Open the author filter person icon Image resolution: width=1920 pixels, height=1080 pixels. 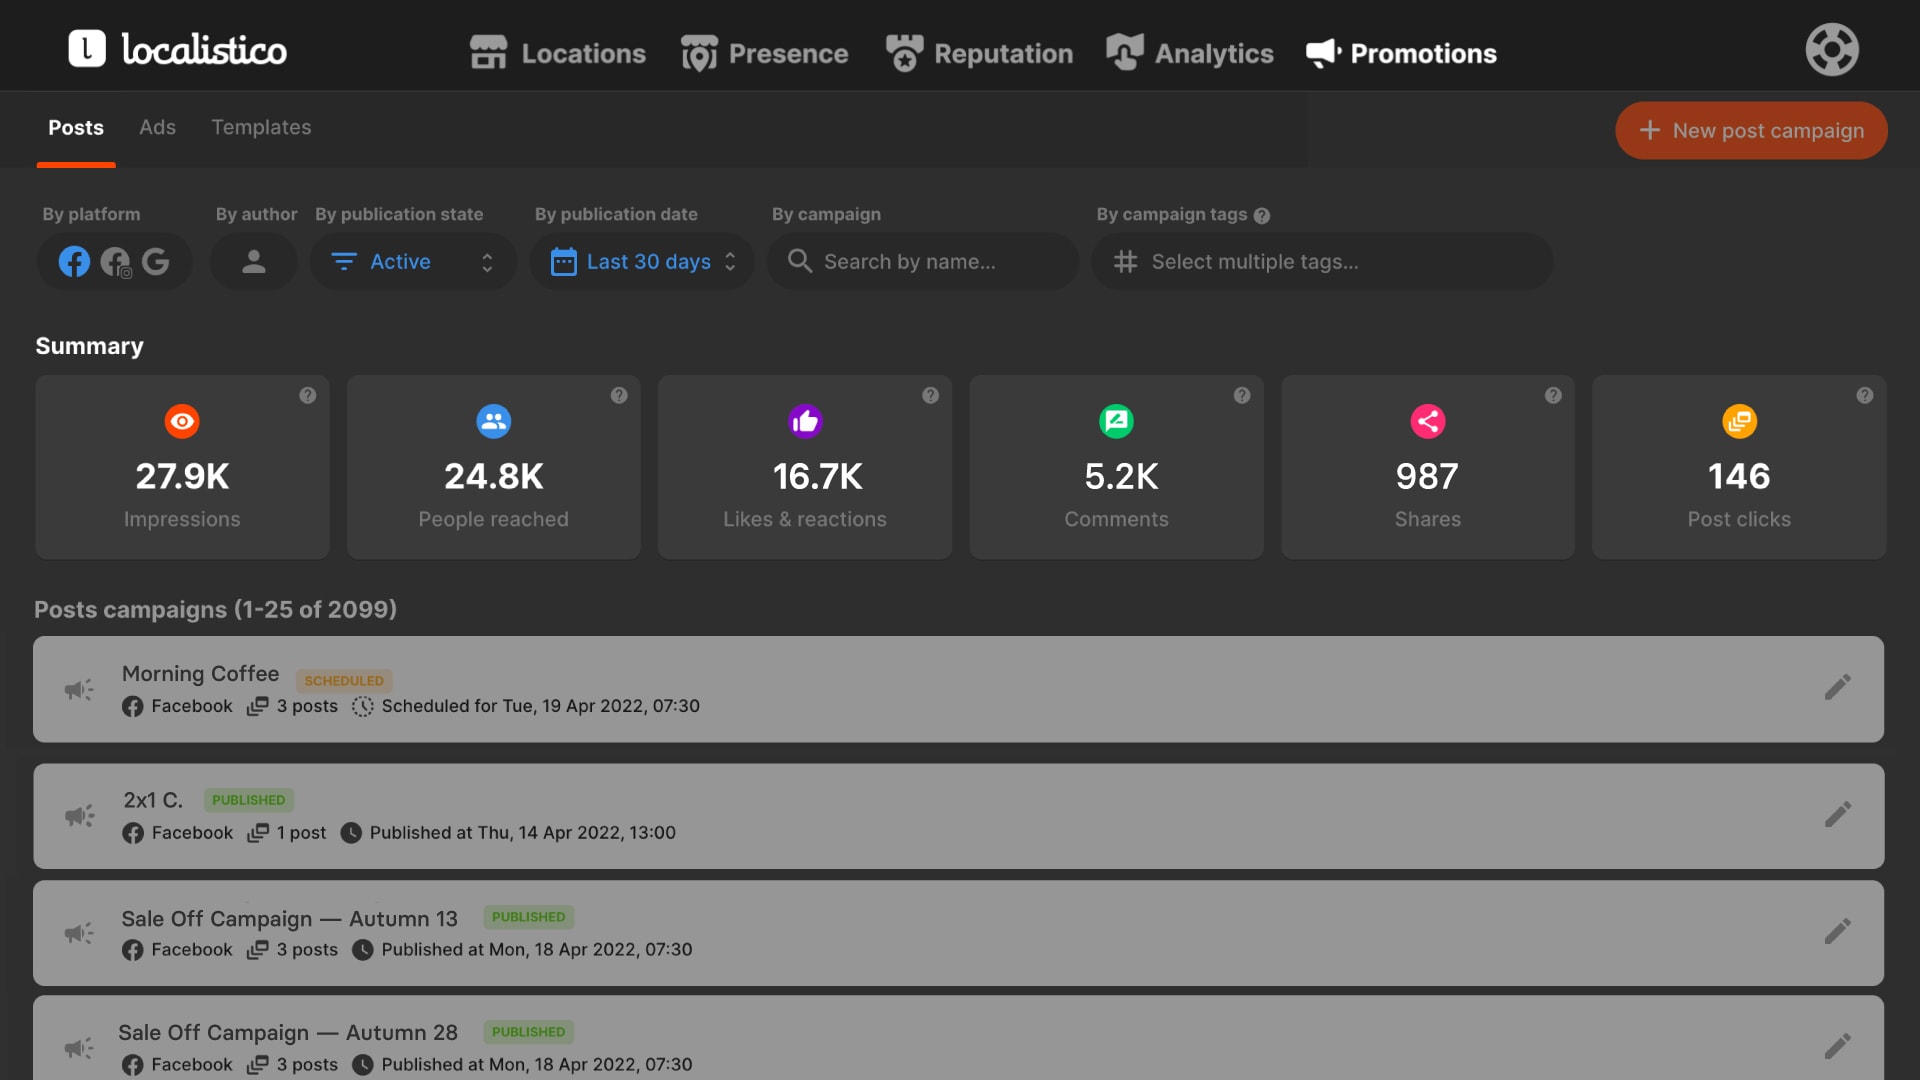tap(254, 262)
